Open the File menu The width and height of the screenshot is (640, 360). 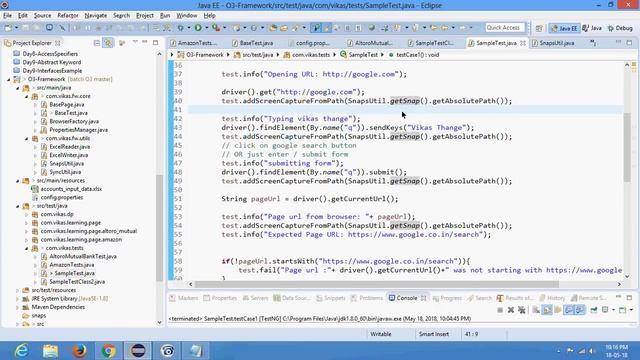pyautogui.click(x=7, y=16)
